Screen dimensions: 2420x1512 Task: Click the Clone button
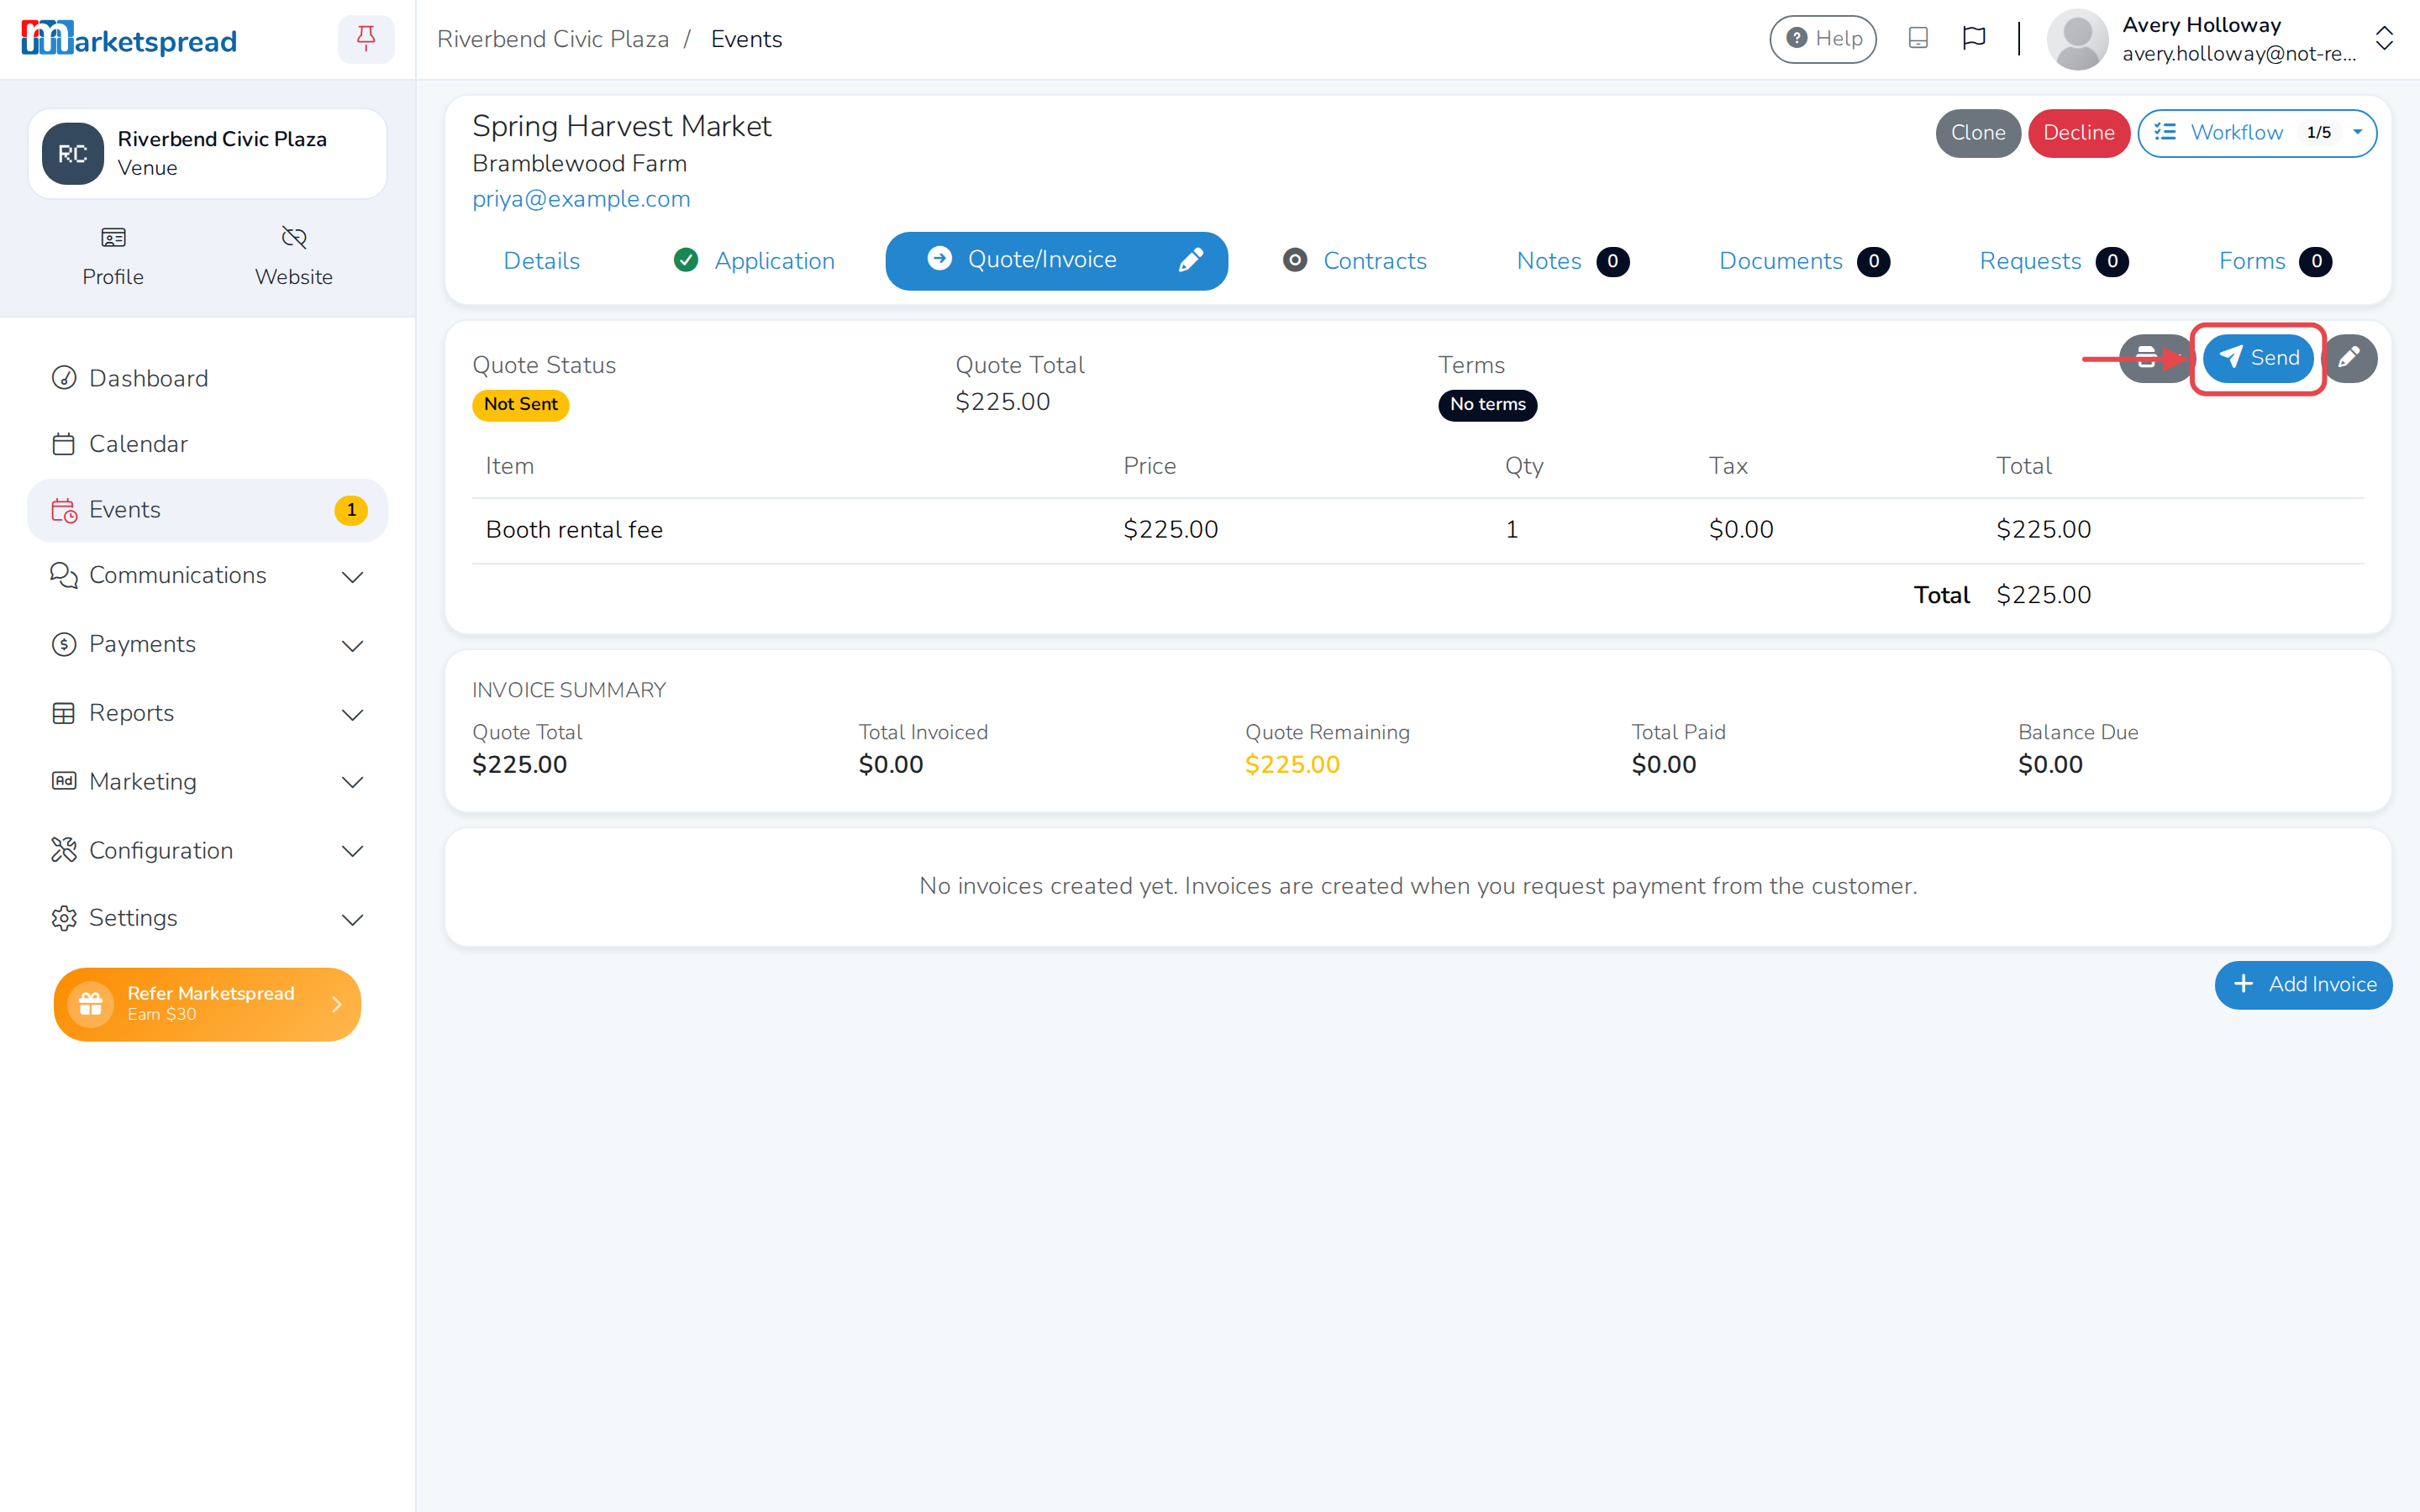1977,133
